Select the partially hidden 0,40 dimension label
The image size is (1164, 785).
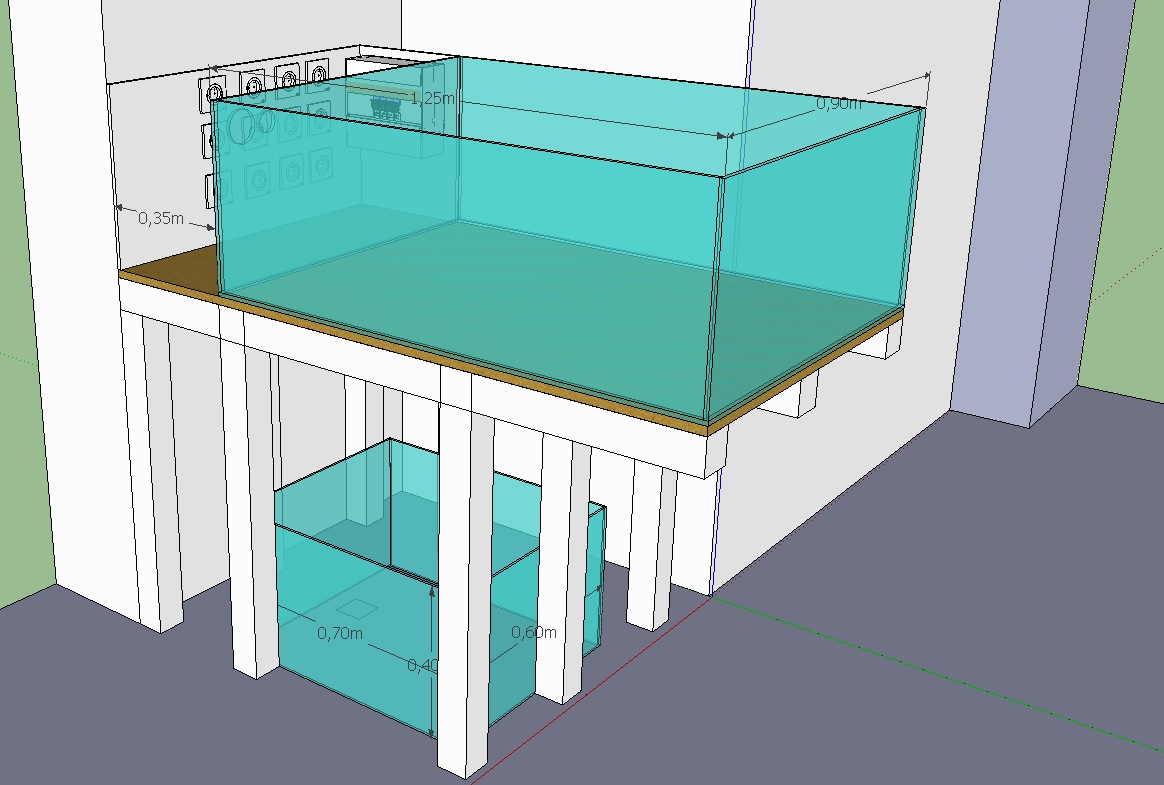pyautogui.click(x=422, y=665)
